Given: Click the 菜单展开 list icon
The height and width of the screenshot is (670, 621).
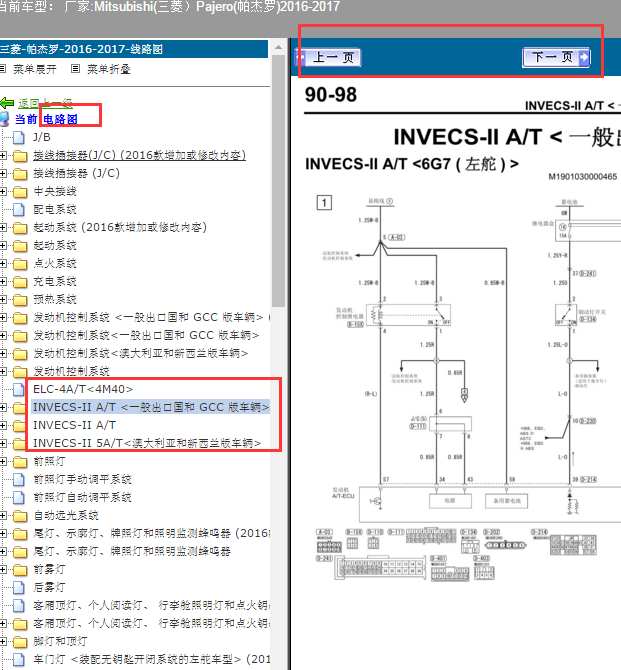Looking at the screenshot, I should tap(3, 69).
